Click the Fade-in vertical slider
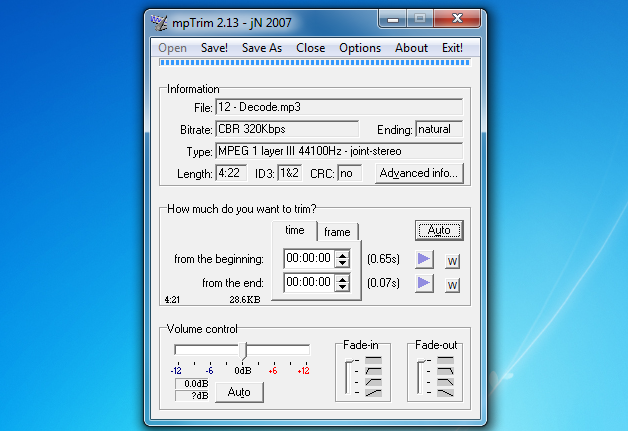Image resolution: width=628 pixels, height=431 pixels. 348,377
